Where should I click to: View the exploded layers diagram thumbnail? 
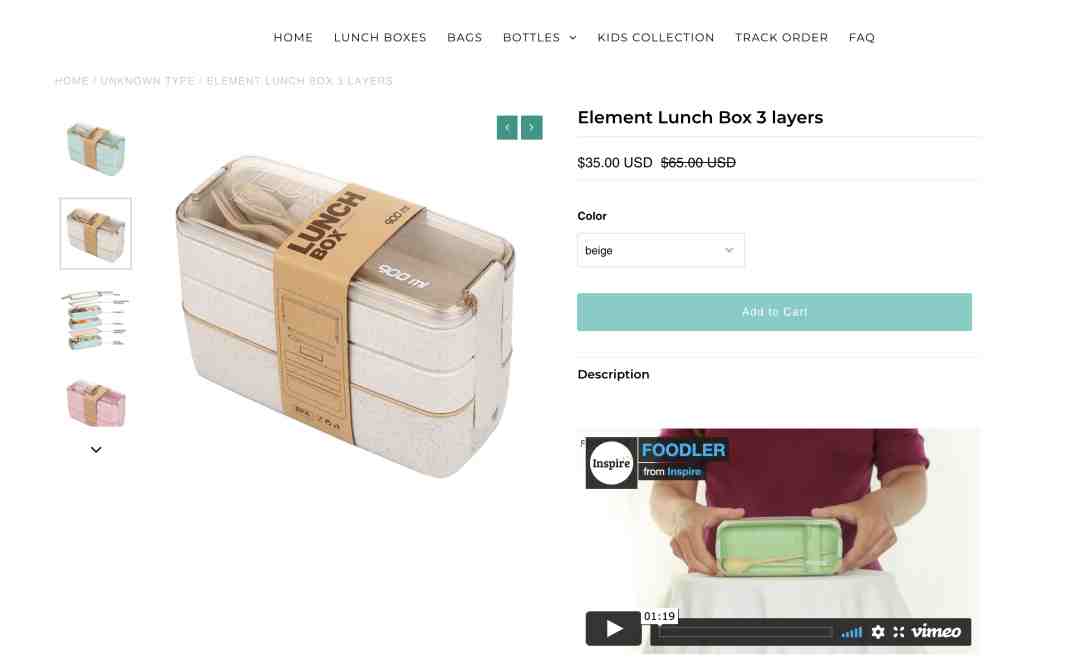[x=96, y=320]
